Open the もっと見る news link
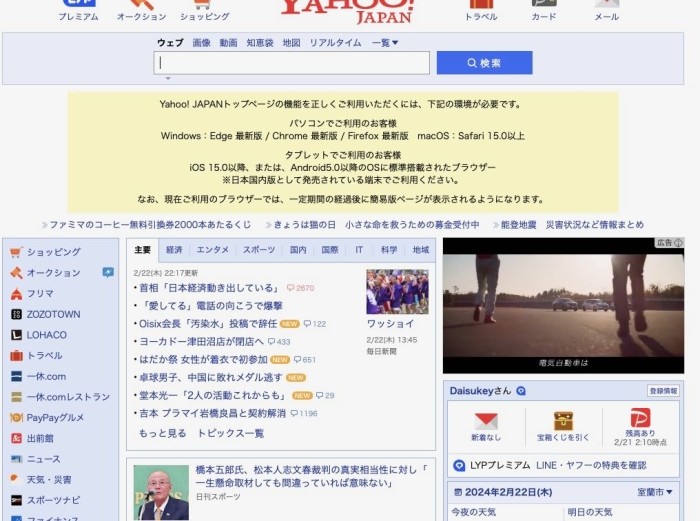The width and height of the screenshot is (700, 521). tap(162, 433)
